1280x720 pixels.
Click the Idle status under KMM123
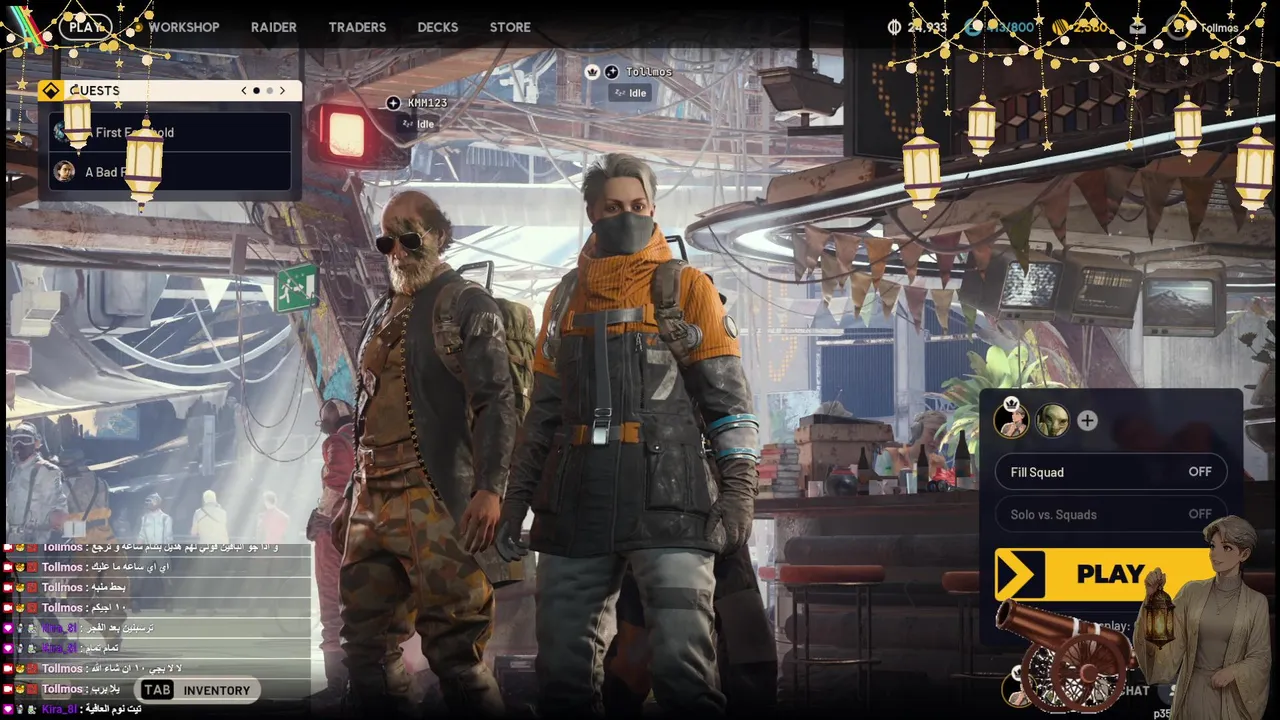tap(418, 124)
